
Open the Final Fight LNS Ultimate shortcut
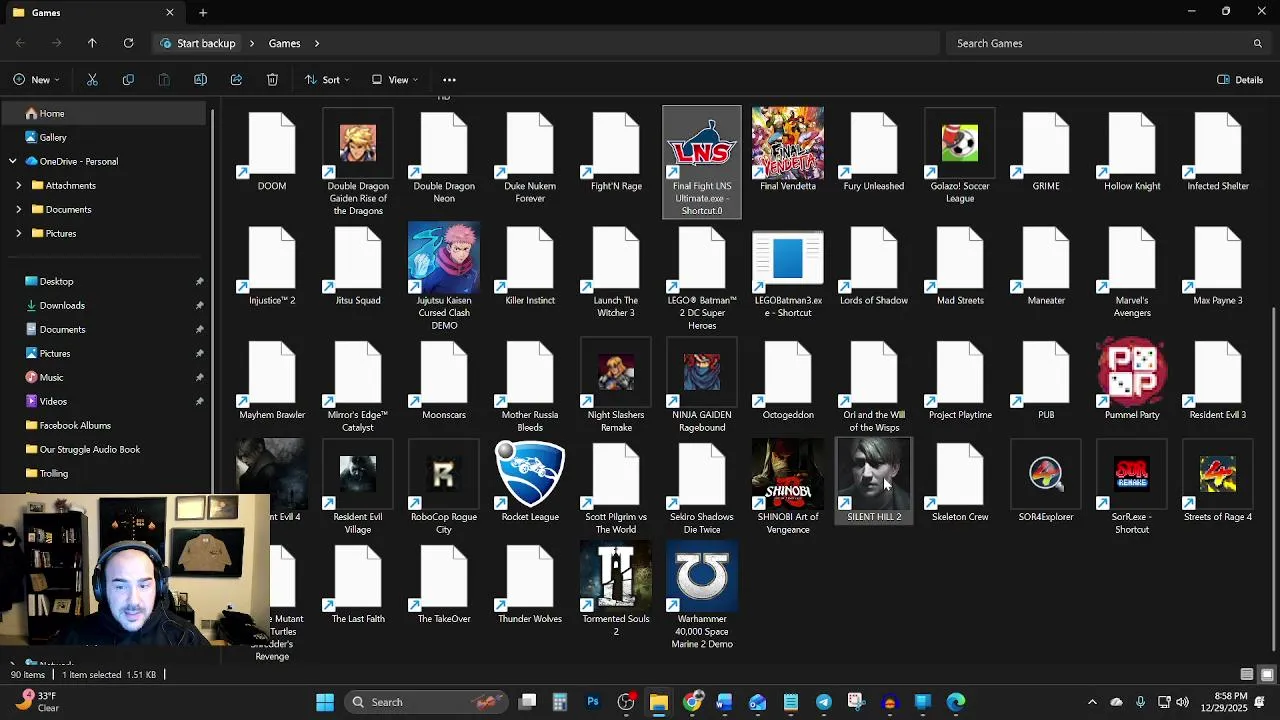[702, 161]
